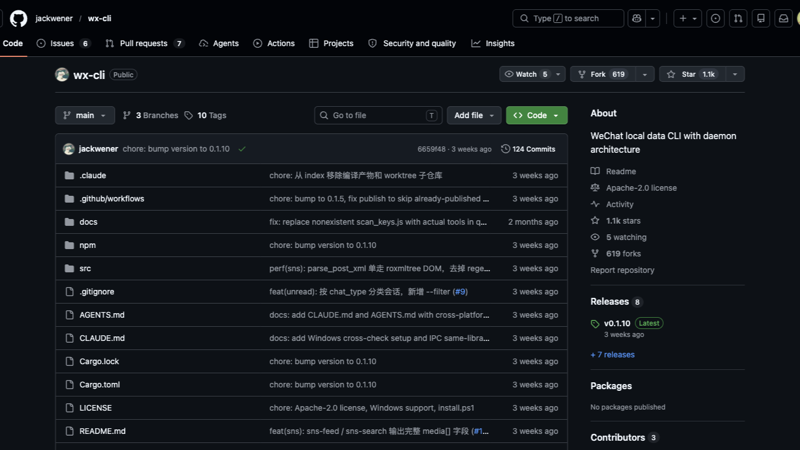Focus the Type / to search field

pyautogui.click(x=568, y=18)
